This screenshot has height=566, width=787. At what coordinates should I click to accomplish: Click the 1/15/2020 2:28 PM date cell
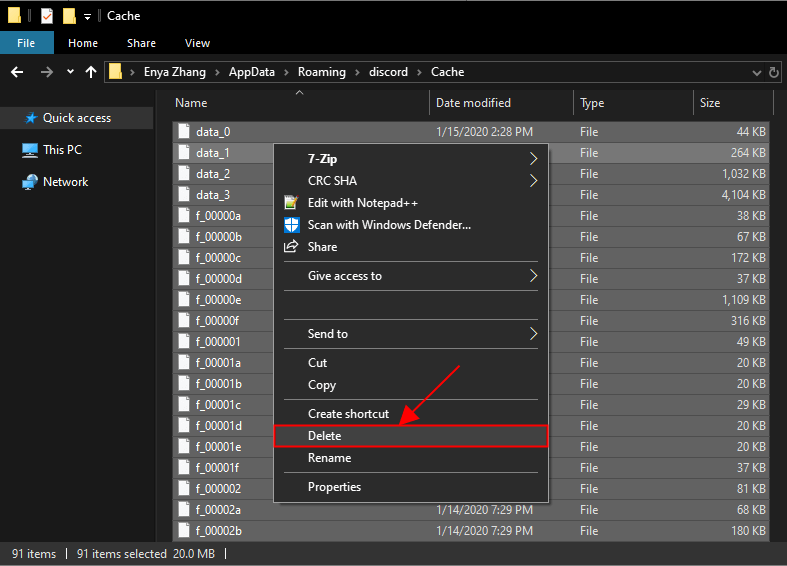484,132
